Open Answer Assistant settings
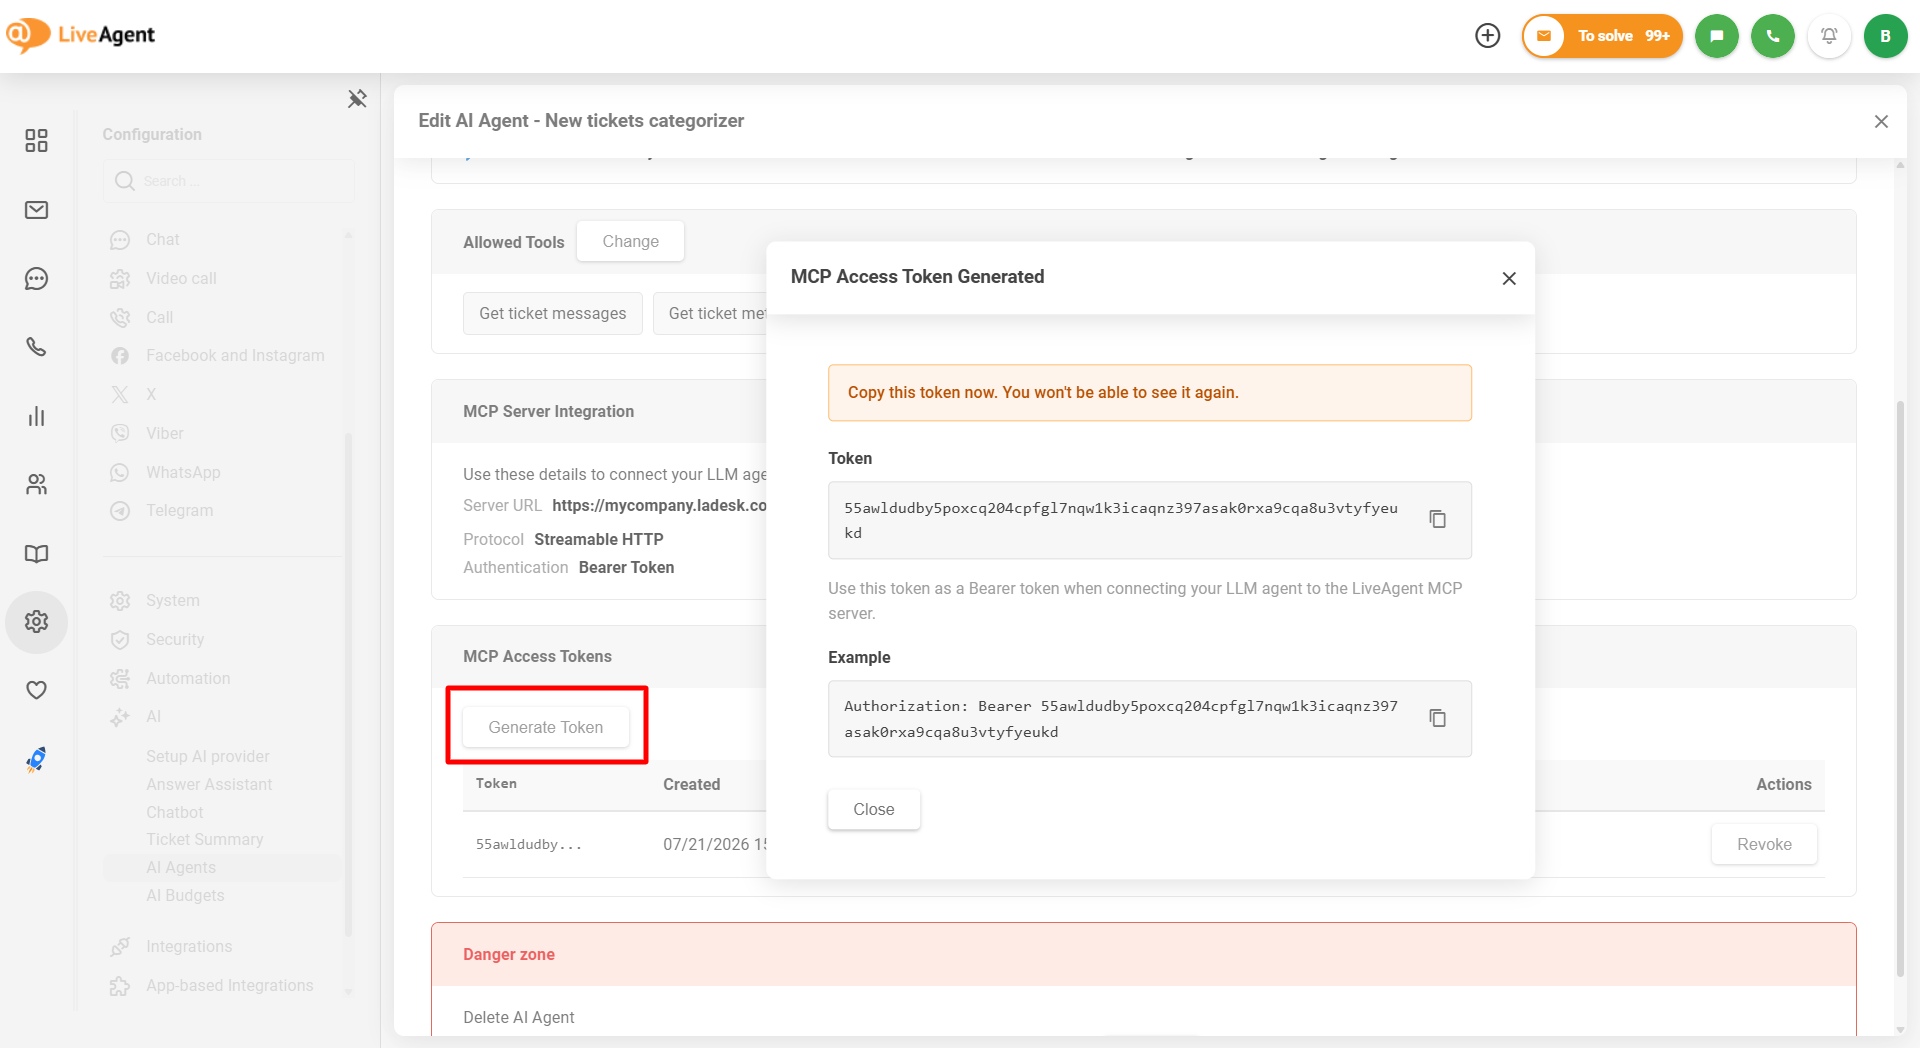Viewport: 1920px width, 1048px height. pos(209,785)
